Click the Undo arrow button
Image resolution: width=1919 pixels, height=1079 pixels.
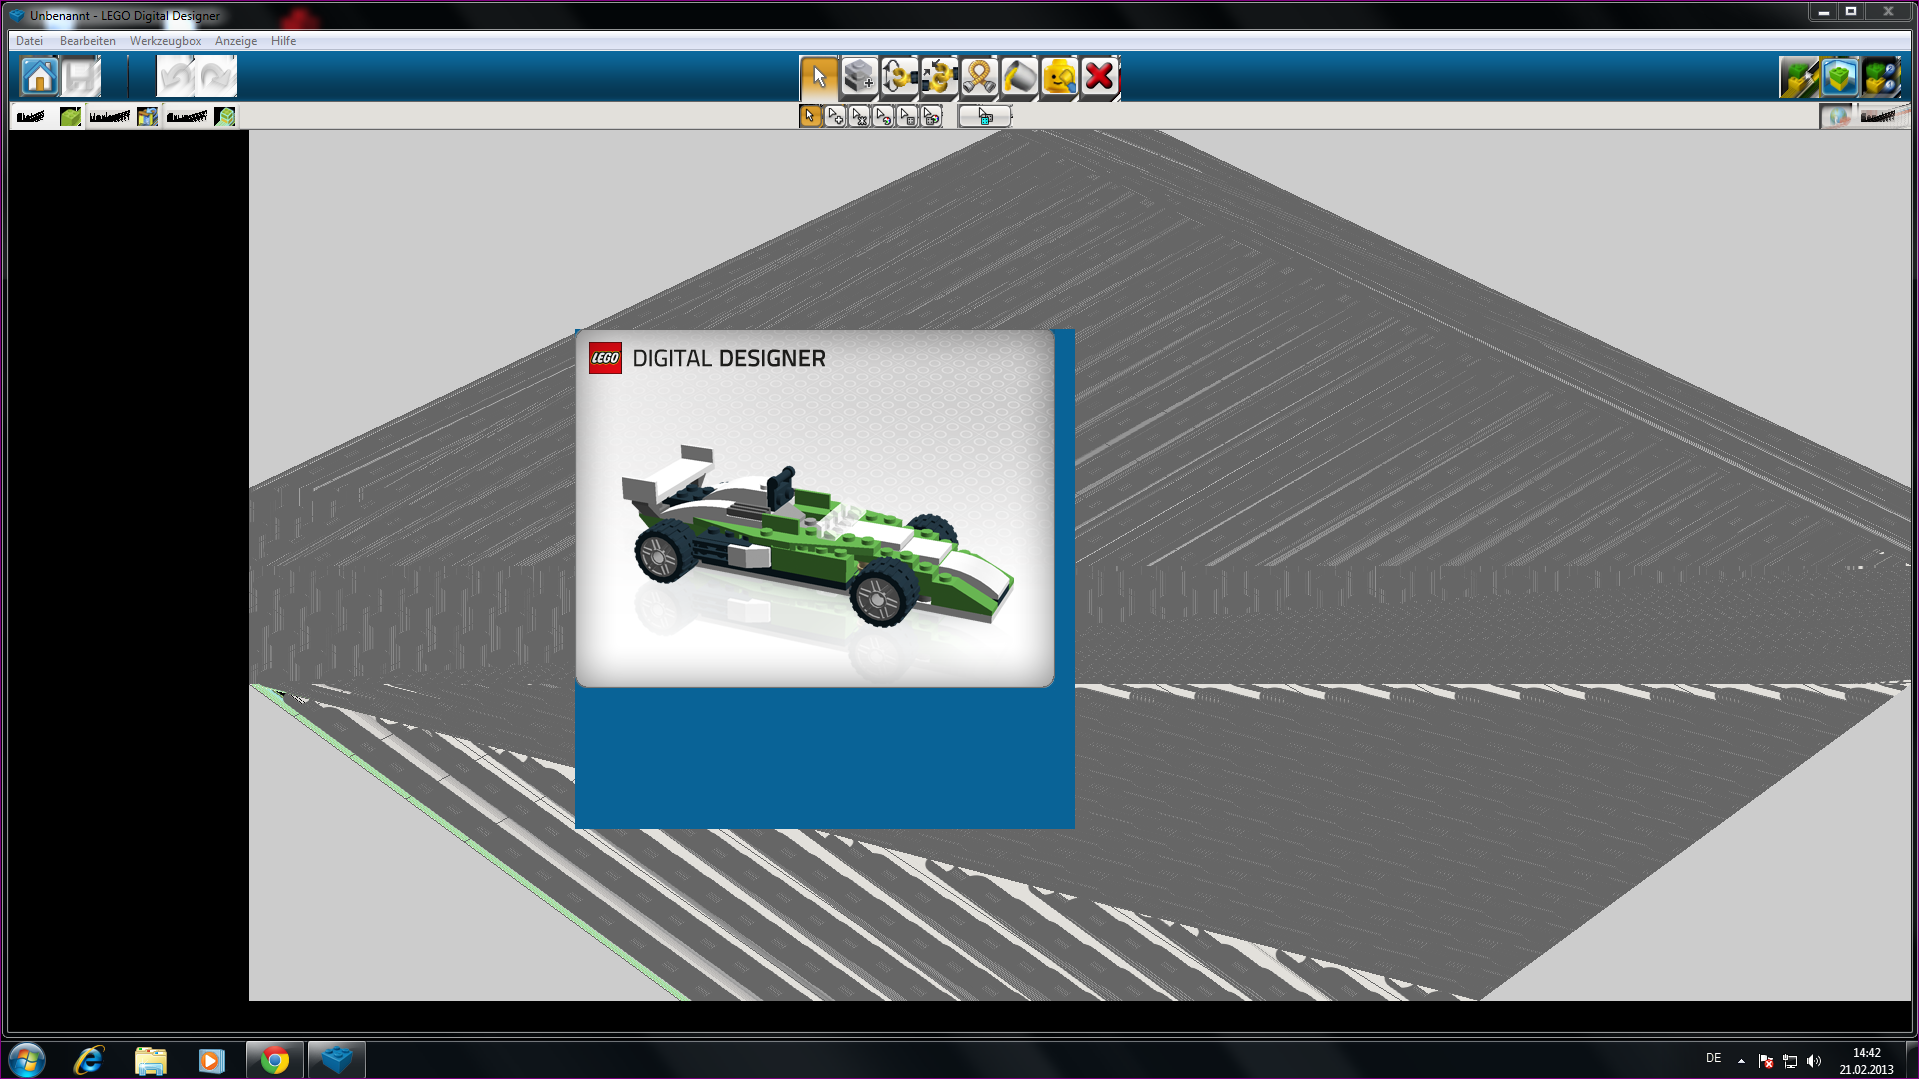click(177, 77)
